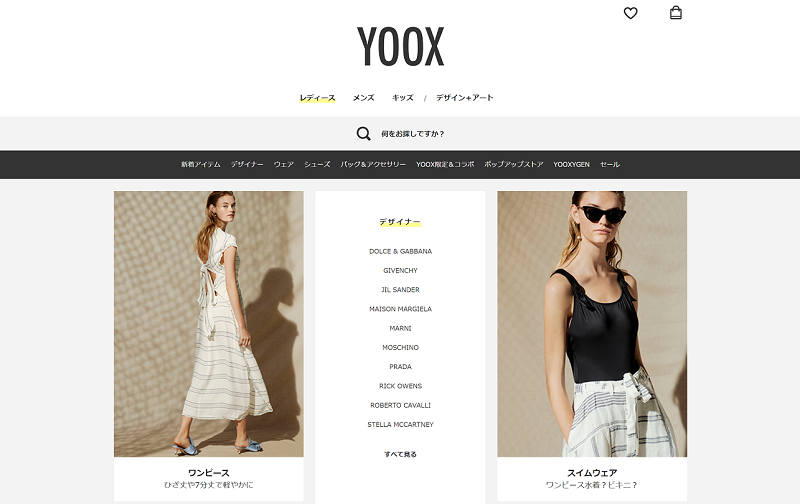Go to デザイン+アート section

(464, 97)
